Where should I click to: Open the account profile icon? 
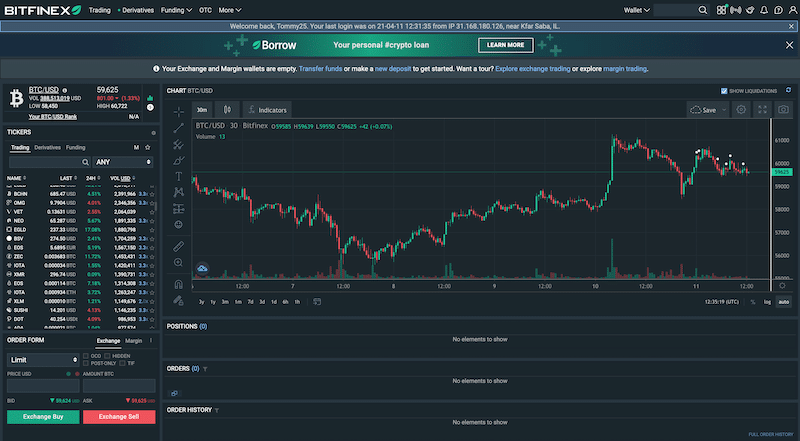coord(792,10)
